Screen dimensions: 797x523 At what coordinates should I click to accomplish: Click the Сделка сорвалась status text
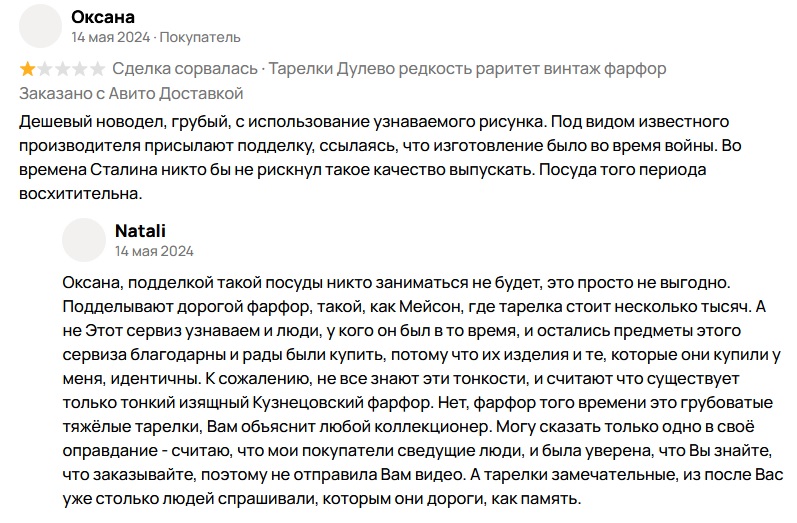coord(185,69)
